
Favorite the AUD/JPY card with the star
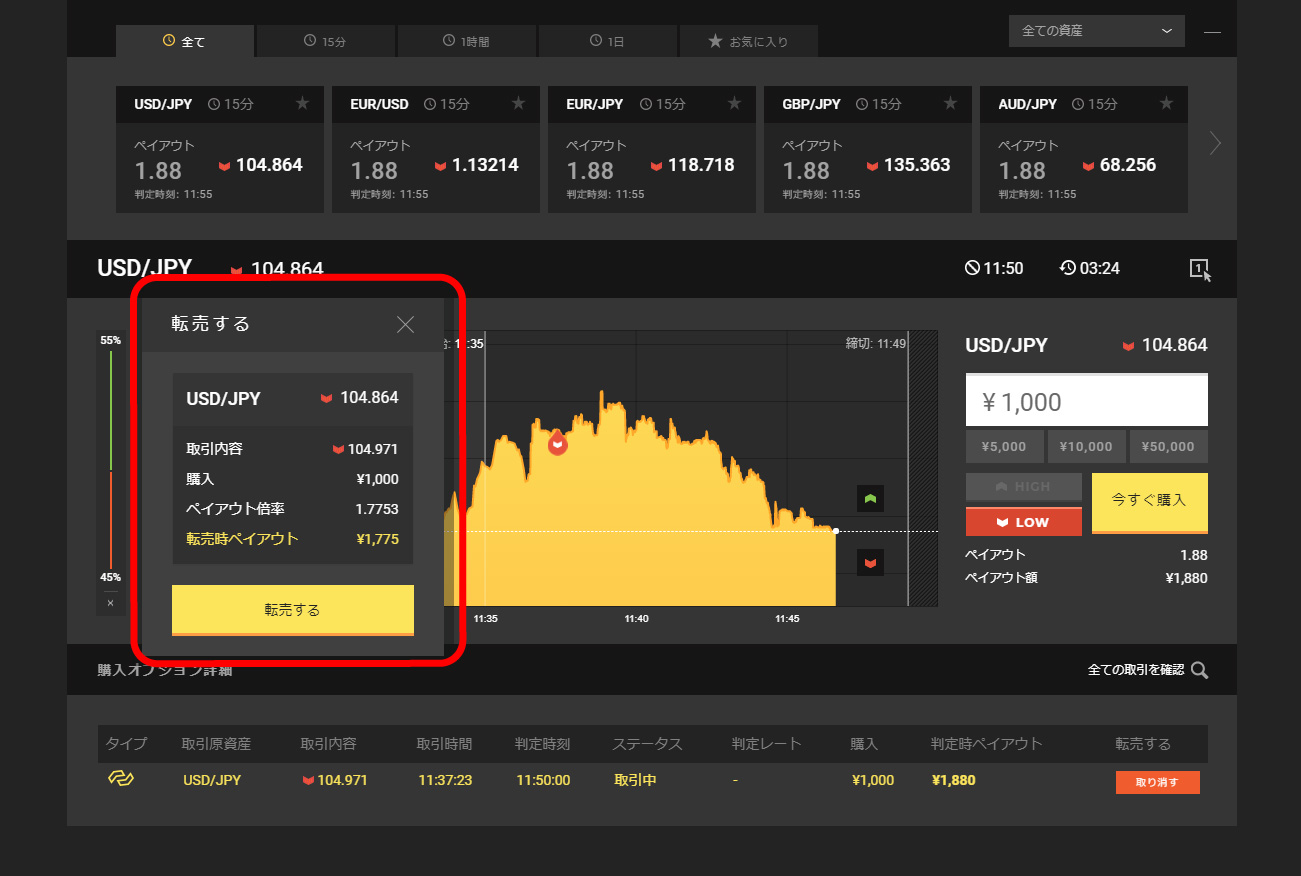tap(1166, 103)
